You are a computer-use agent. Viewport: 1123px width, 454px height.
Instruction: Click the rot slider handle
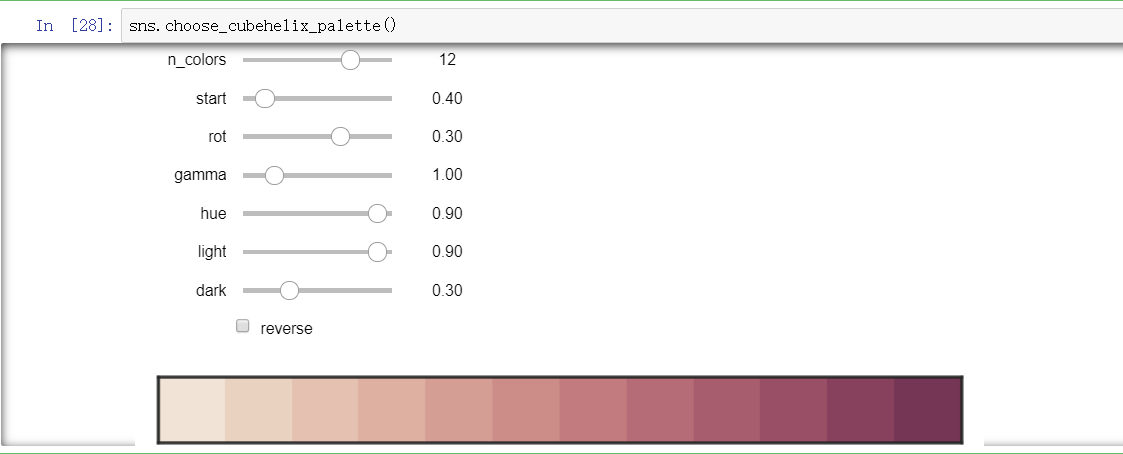340,136
